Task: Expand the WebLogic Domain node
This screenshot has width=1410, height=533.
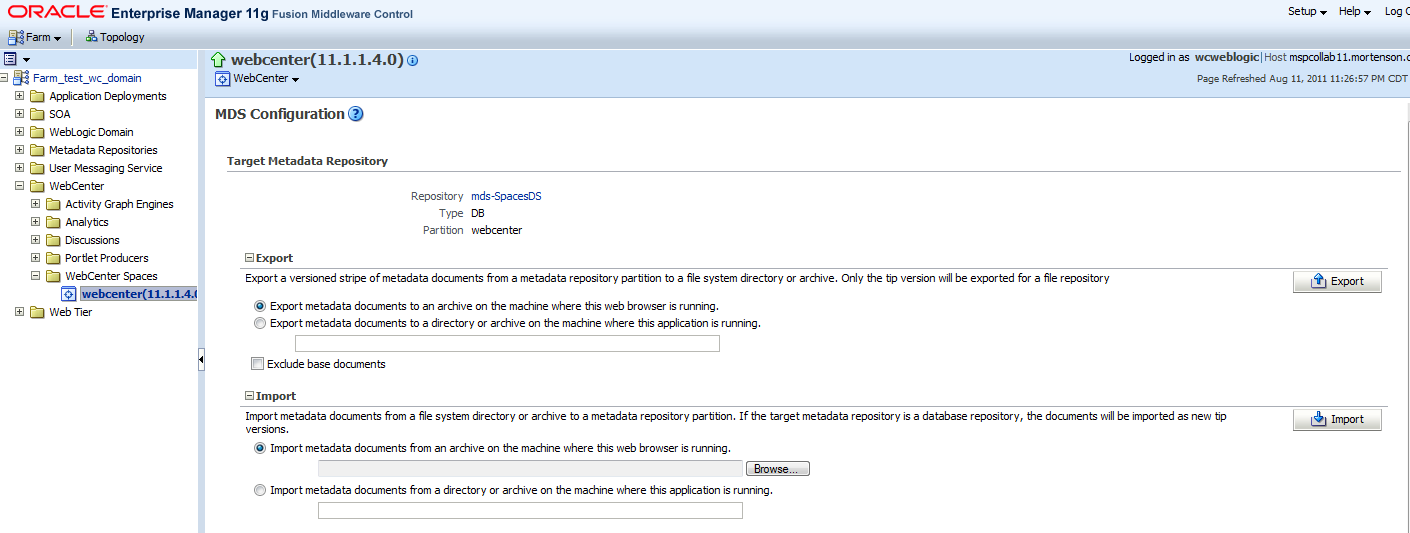Action: coord(19,132)
